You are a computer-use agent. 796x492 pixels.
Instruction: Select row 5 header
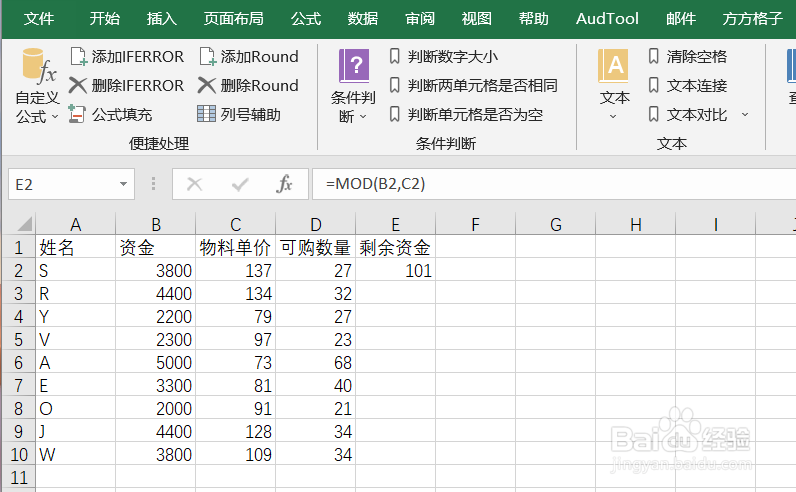19,339
